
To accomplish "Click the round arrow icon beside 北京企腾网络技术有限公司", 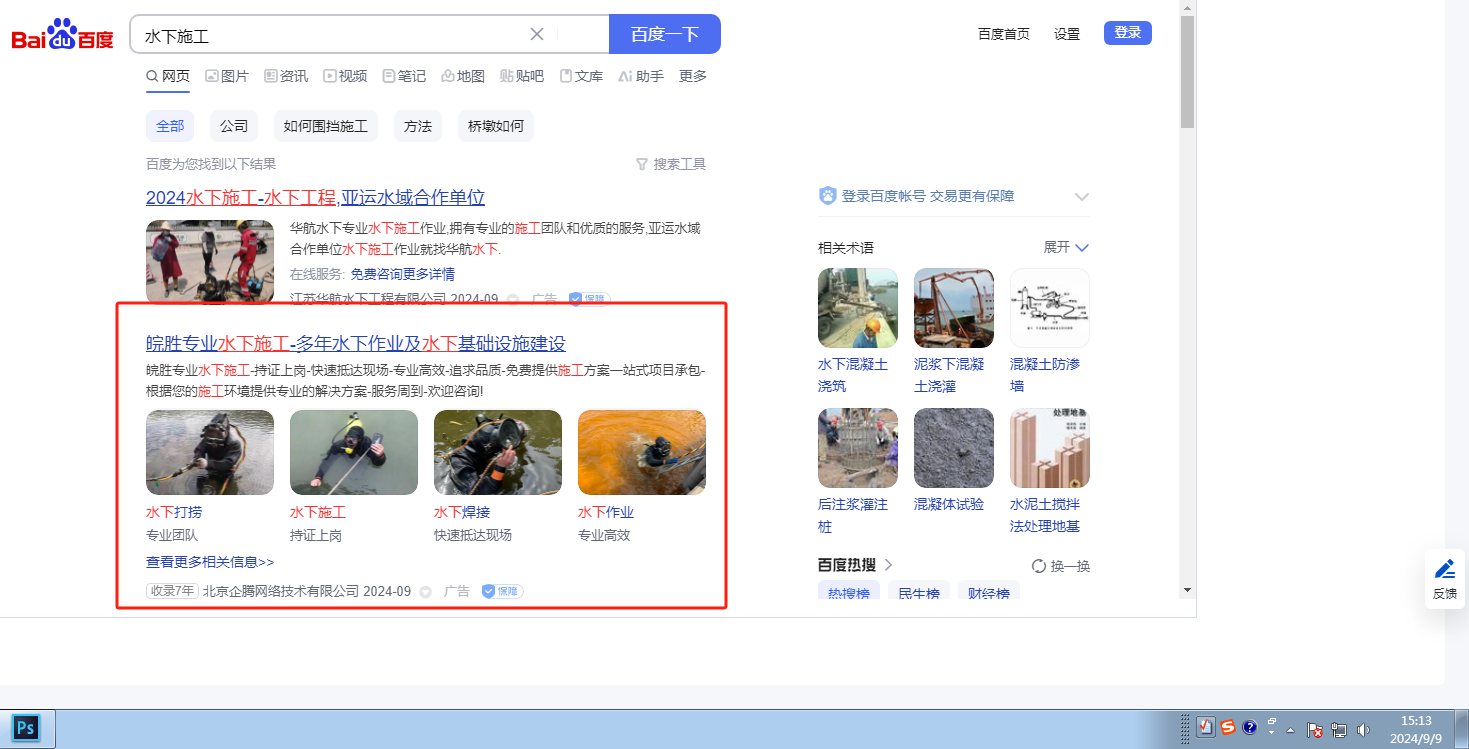I will click(425, 592).
